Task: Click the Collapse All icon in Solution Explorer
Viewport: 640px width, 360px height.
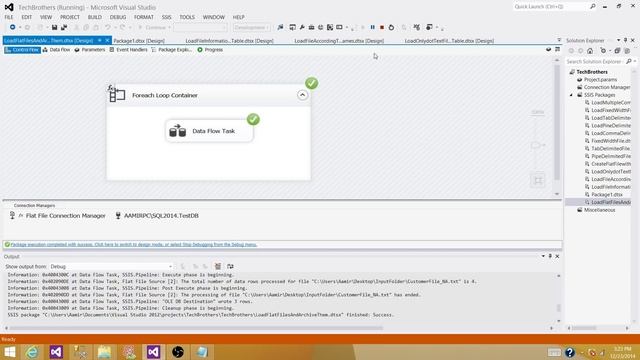Action: [618, 51]
